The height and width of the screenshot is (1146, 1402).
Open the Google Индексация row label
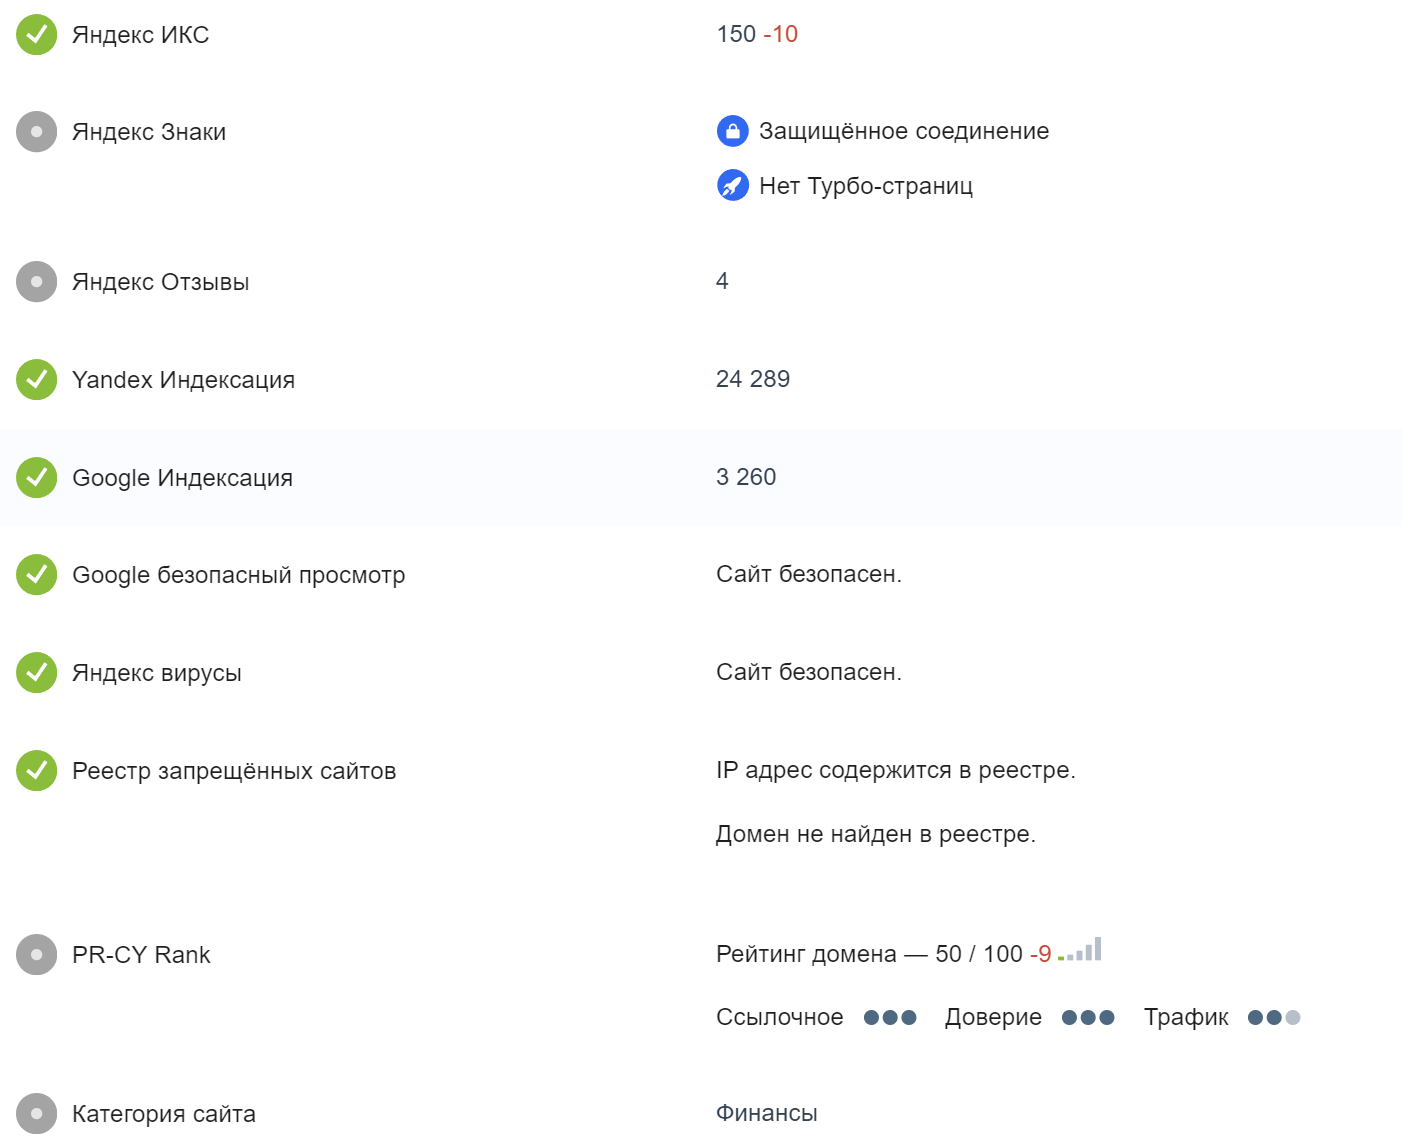pos(183,478)
